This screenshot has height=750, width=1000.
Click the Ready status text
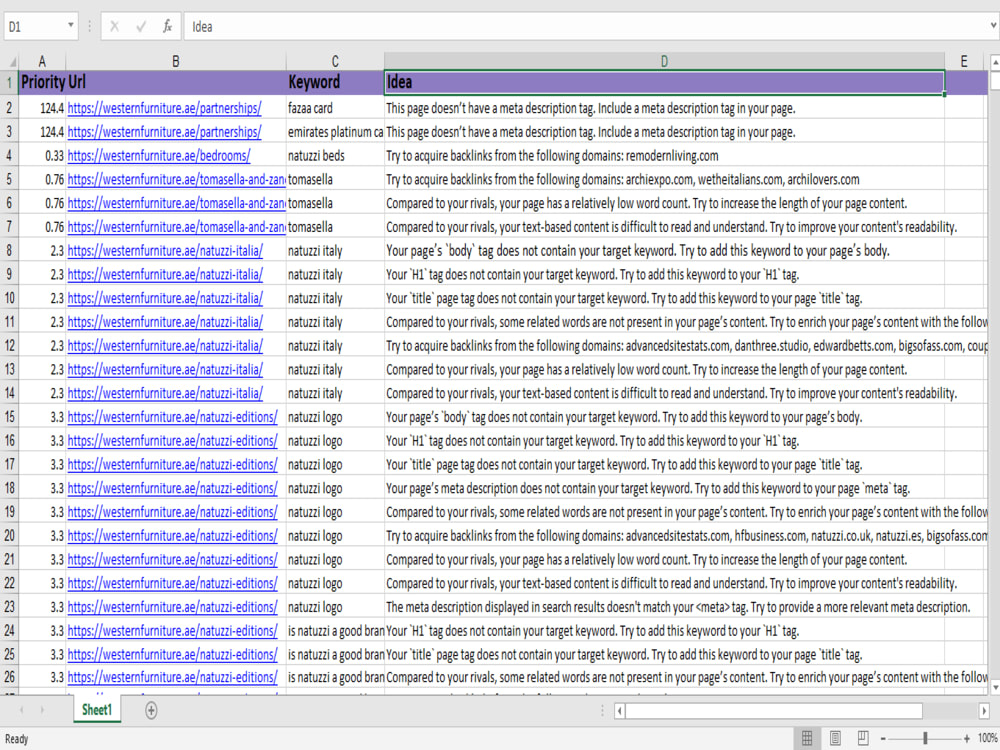click(x=17, y=739)
